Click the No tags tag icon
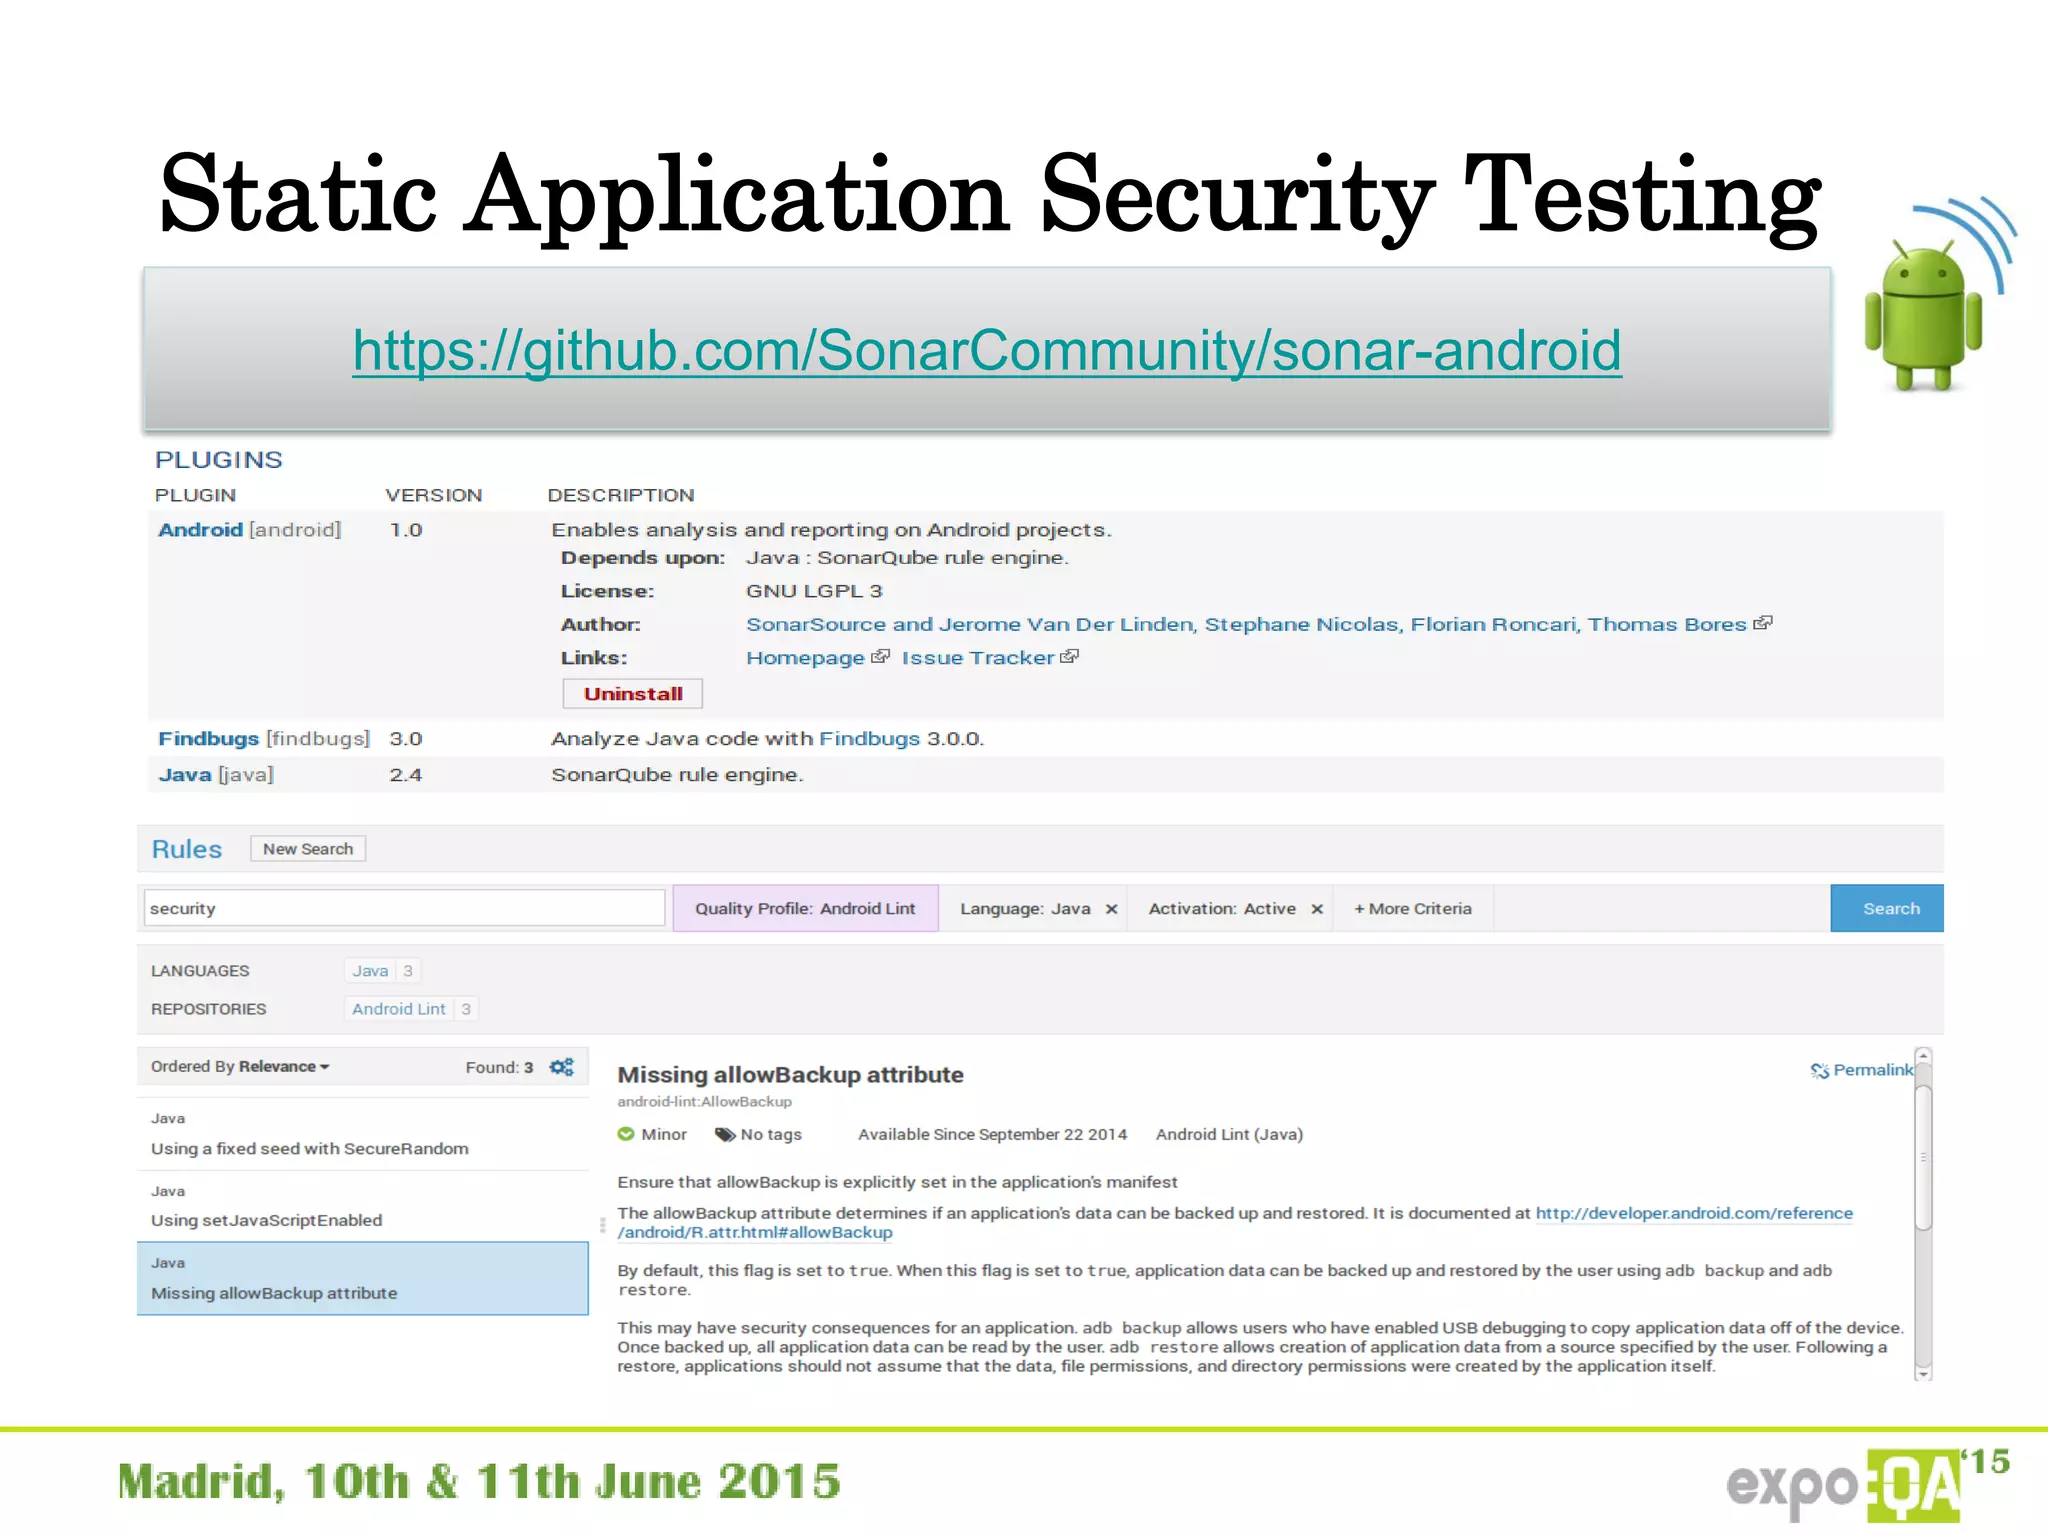This screenshot has width=2048, height=1536. tap(725, 1134)
